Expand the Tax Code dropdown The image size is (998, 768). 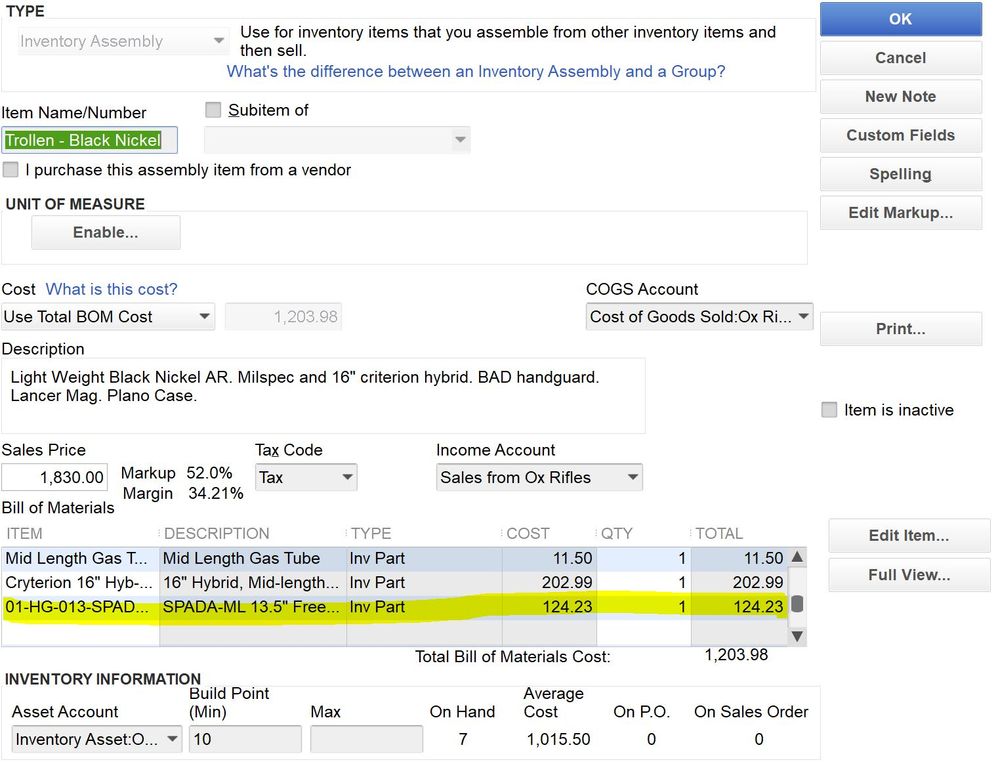click(x=346, y=478)
